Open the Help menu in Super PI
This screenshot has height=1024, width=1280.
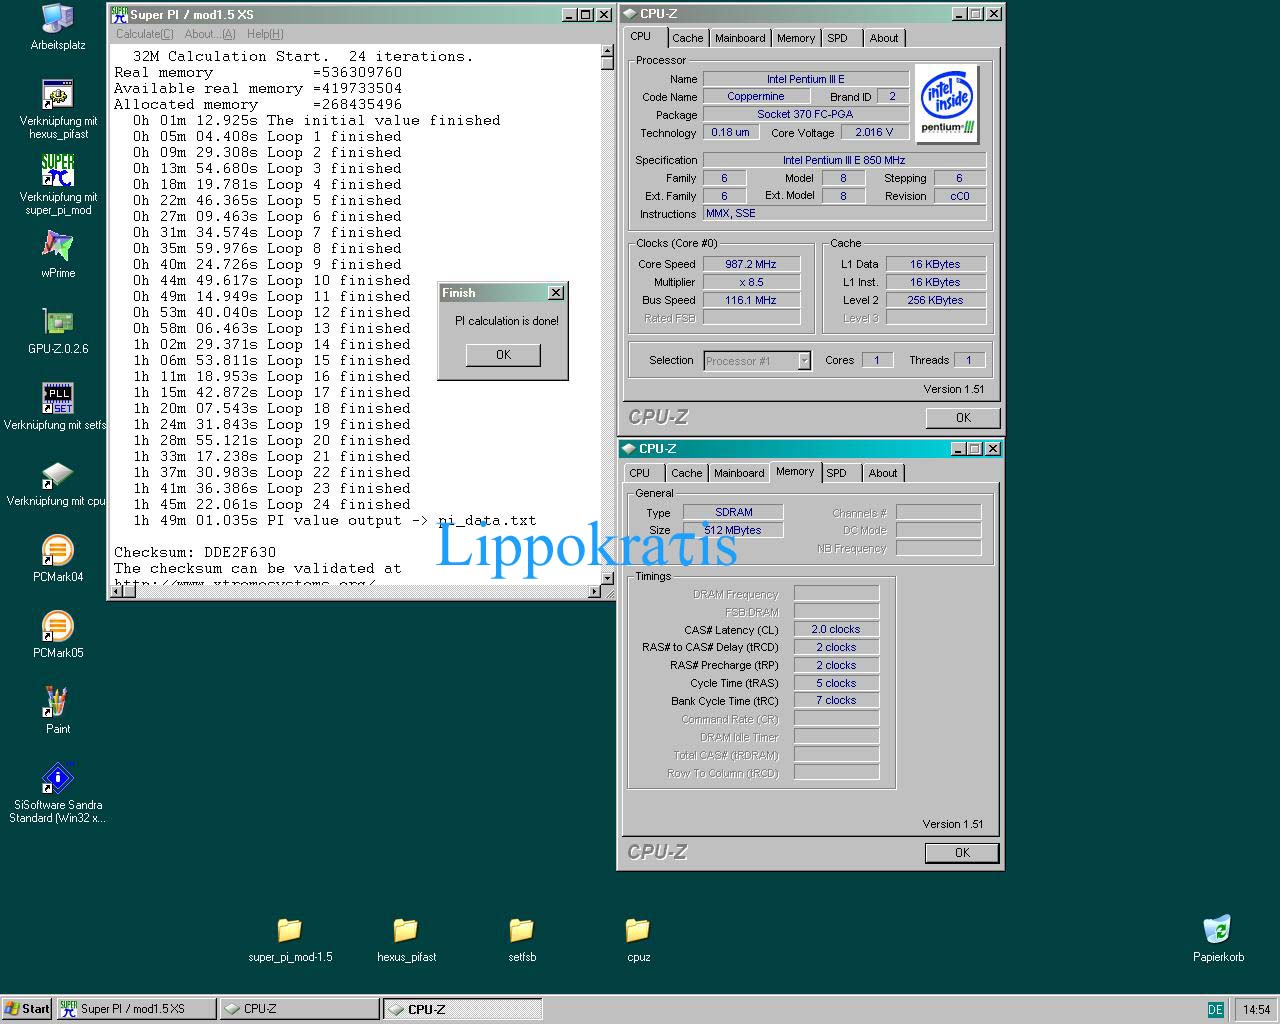click(265, 34)
